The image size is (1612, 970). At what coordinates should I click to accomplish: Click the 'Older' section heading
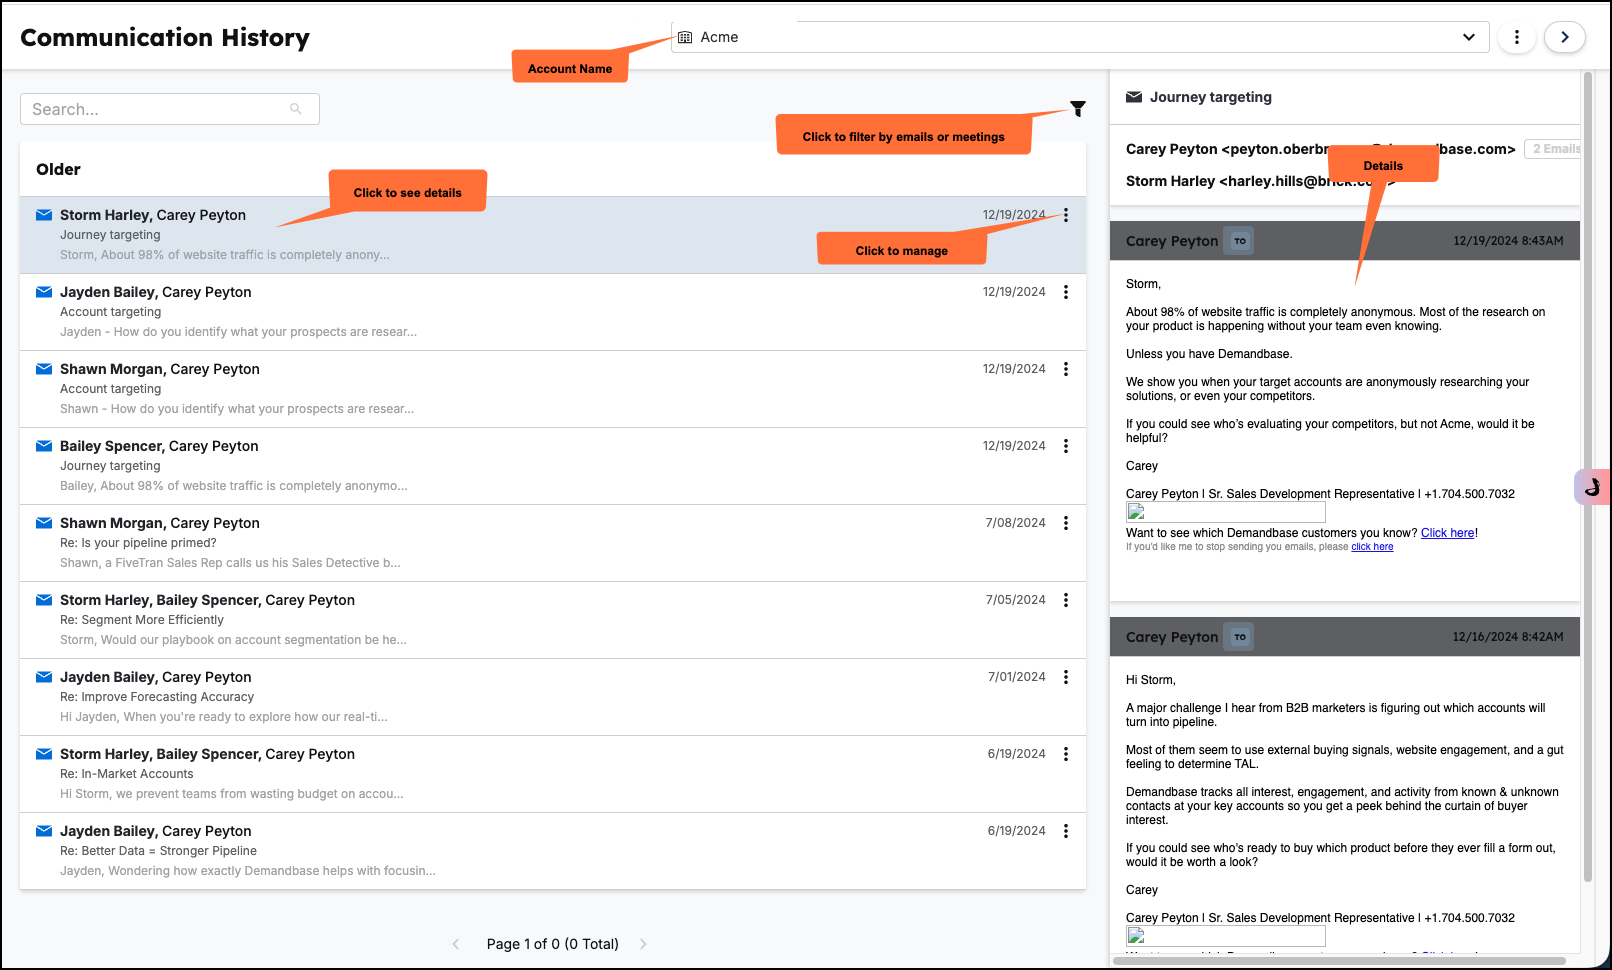(x=58, y=169)
